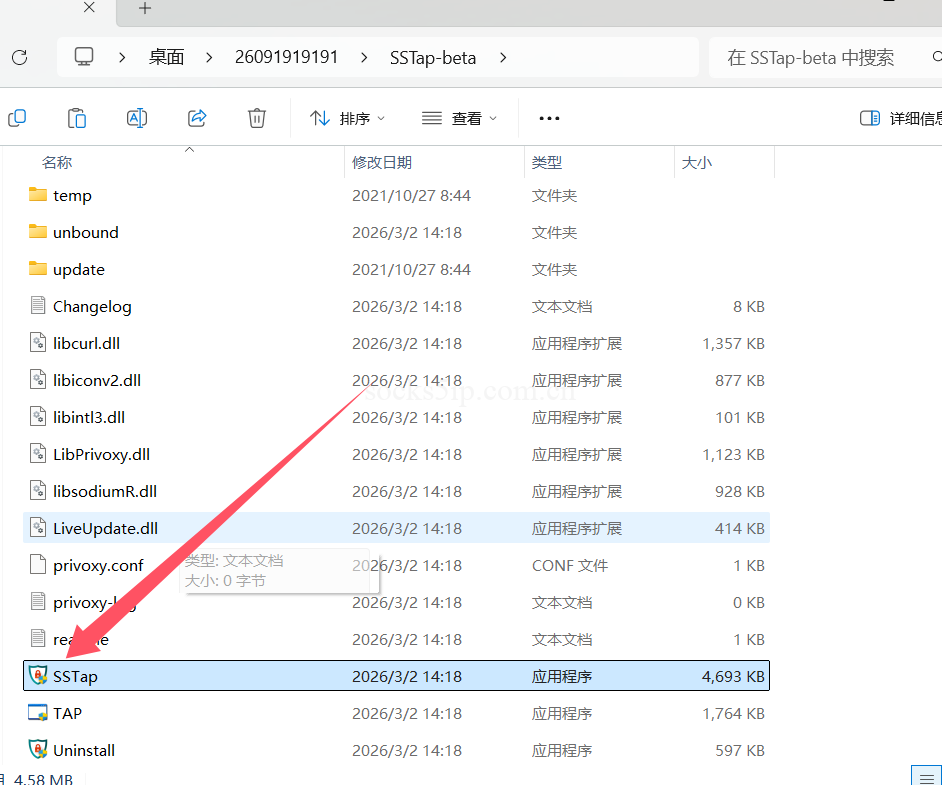Image resolution: width=942 pixels, height=785 pixels.
Task: Sort by 修改日期 column header
Action: 382,162
